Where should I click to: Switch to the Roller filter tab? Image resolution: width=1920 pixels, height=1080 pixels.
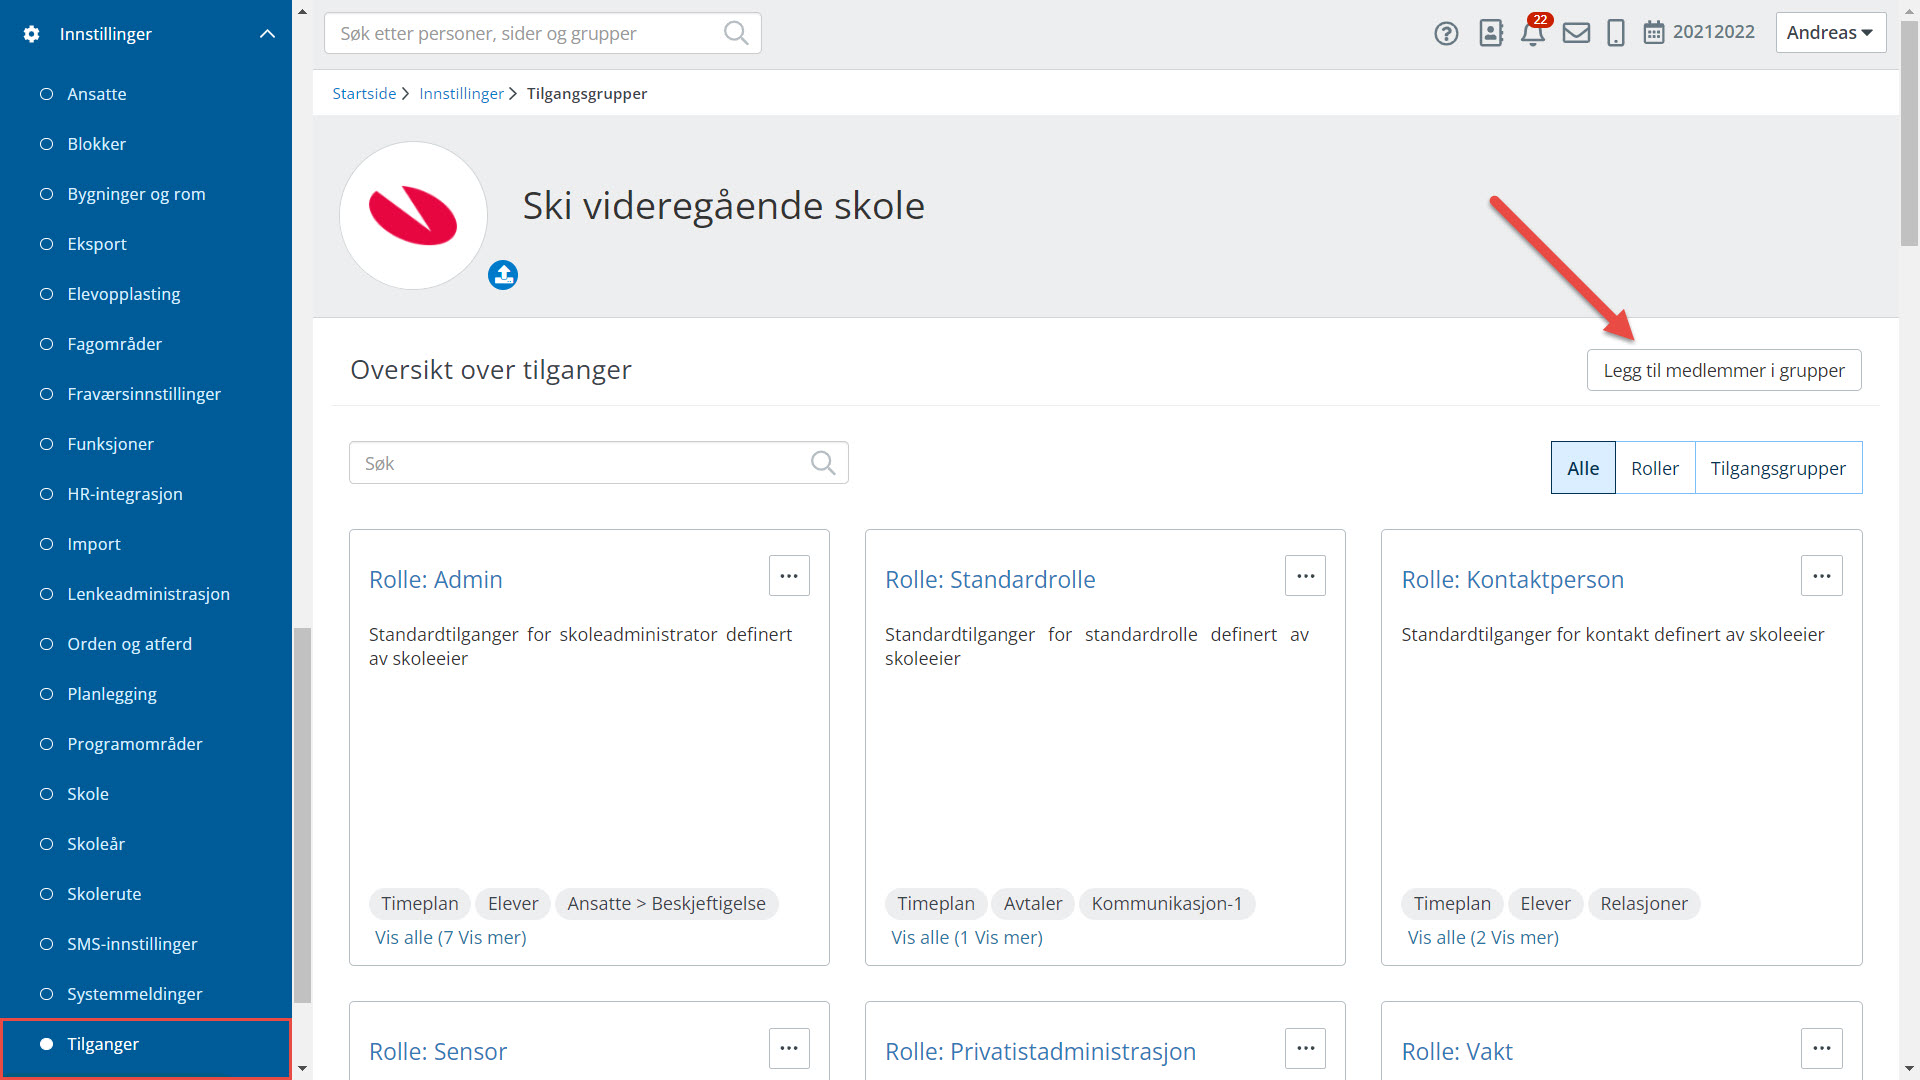[1655, 468]
